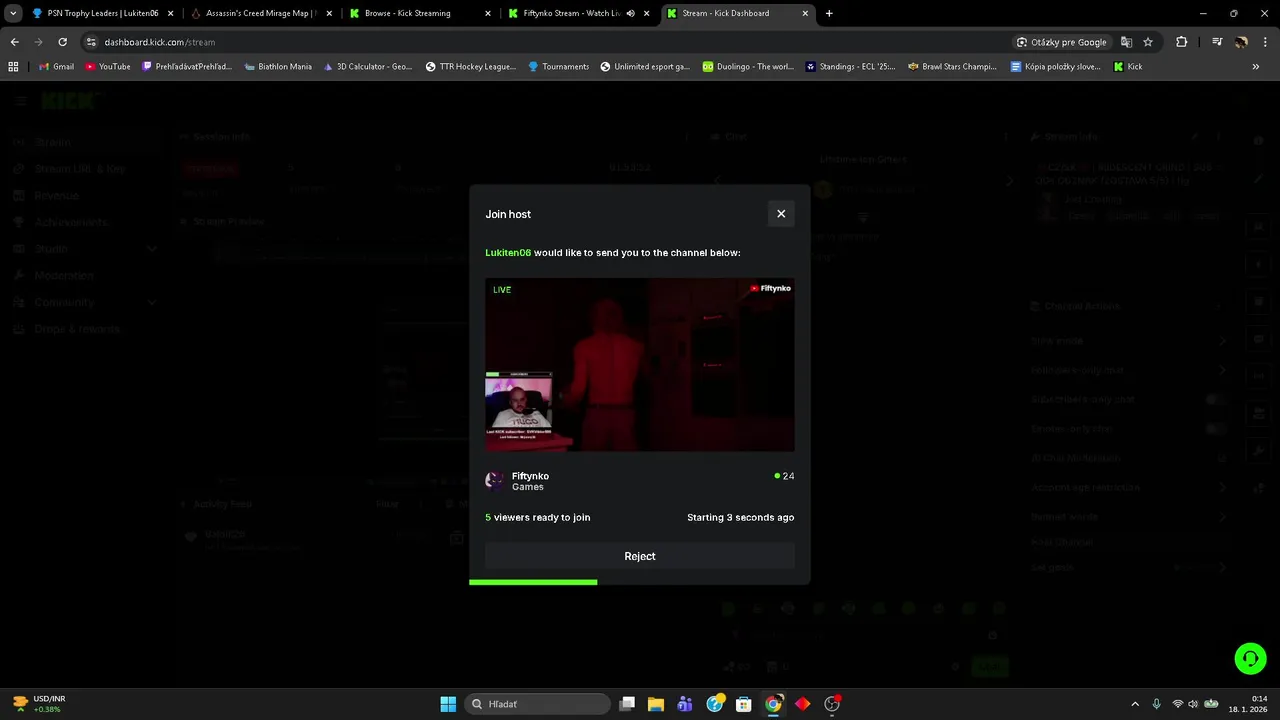Click '5 viewers ready to join' text
1280x720 pixels.
[538, 518]
